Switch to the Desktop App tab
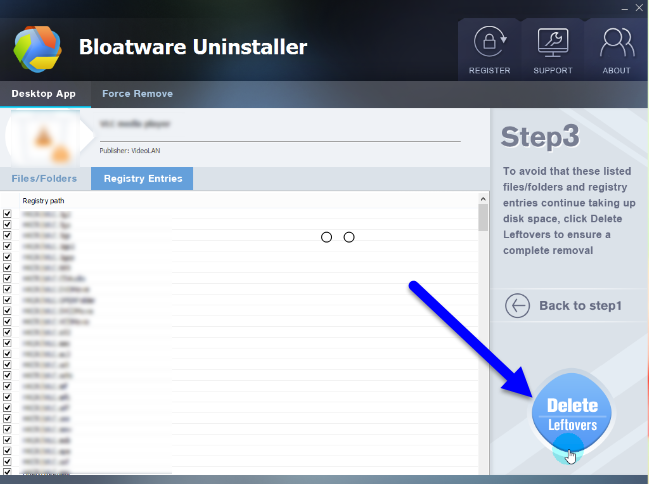Viewport: 649px width, 484px height. pyautogui.click(x=43, y=94)
